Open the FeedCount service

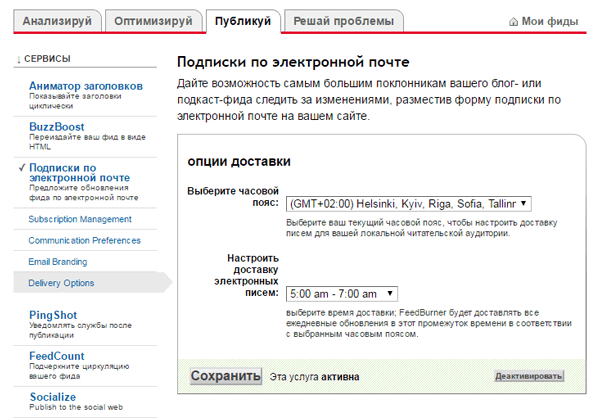coord(57,356)
